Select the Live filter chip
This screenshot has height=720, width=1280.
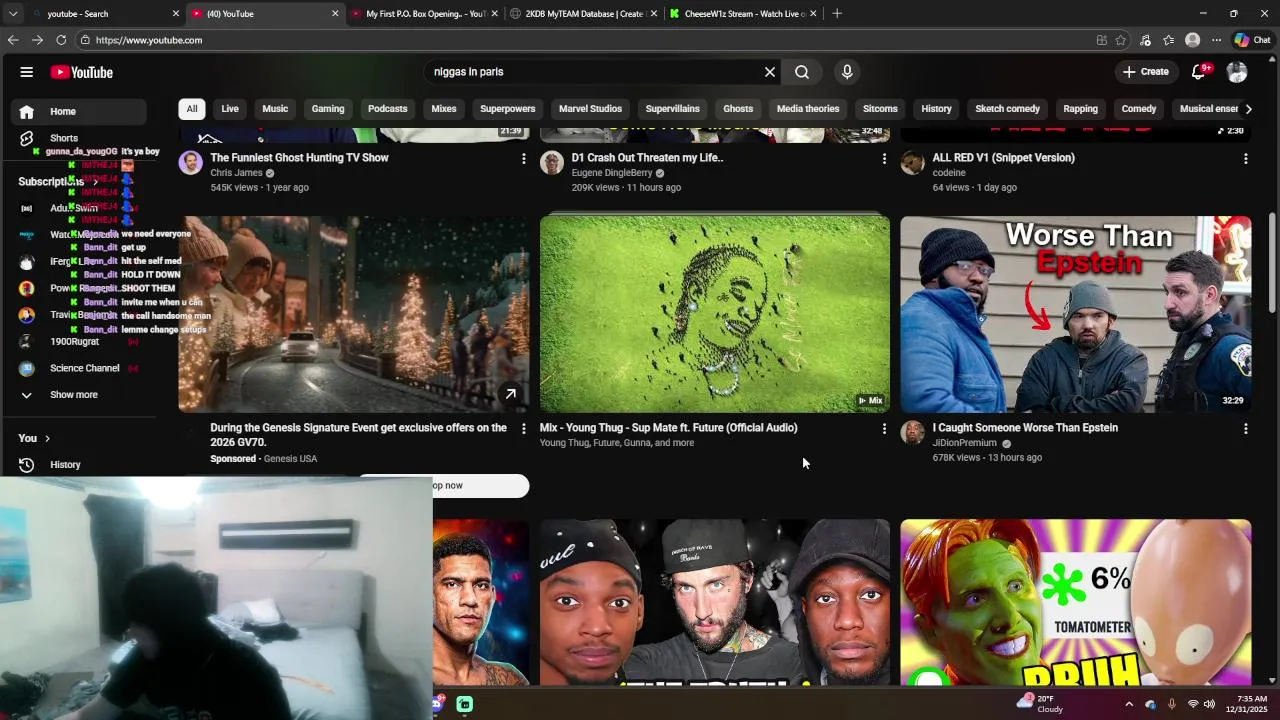point(230,109)
